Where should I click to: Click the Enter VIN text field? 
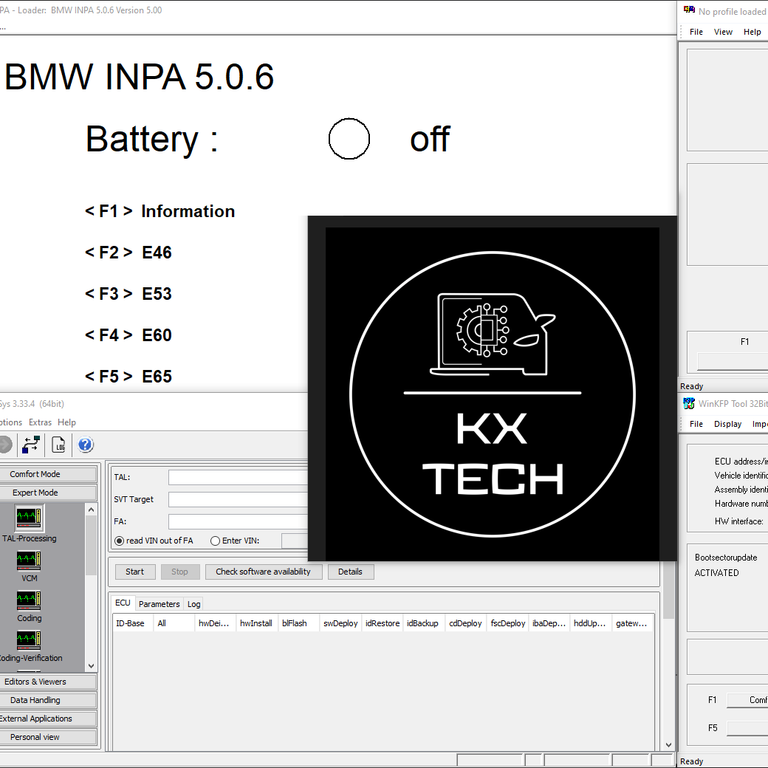pyautogui.click(x=294, y=541)
